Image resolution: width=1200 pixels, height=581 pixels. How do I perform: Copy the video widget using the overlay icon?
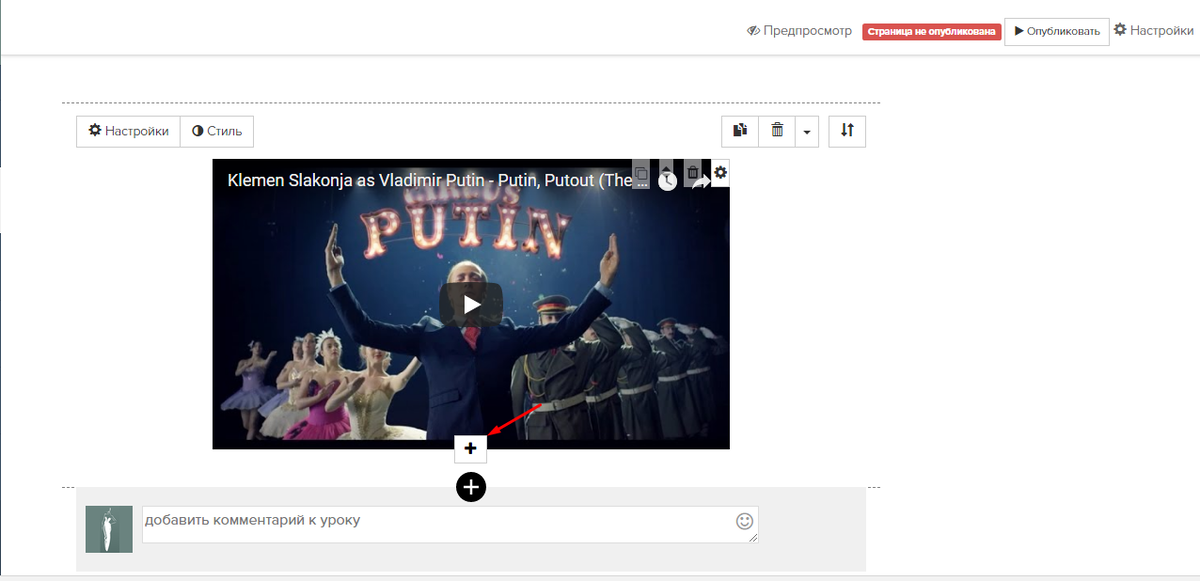pyautogui.click(x=642, y=173)
